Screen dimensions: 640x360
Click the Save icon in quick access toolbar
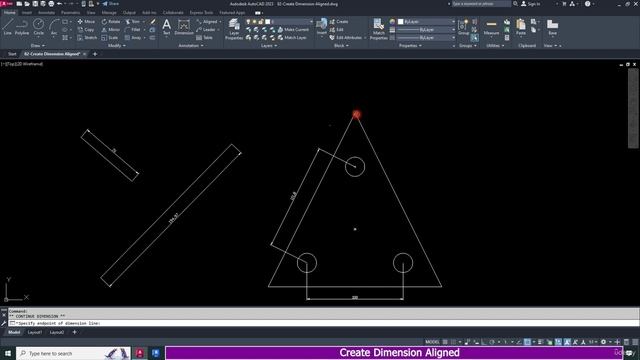click(35, 4)
